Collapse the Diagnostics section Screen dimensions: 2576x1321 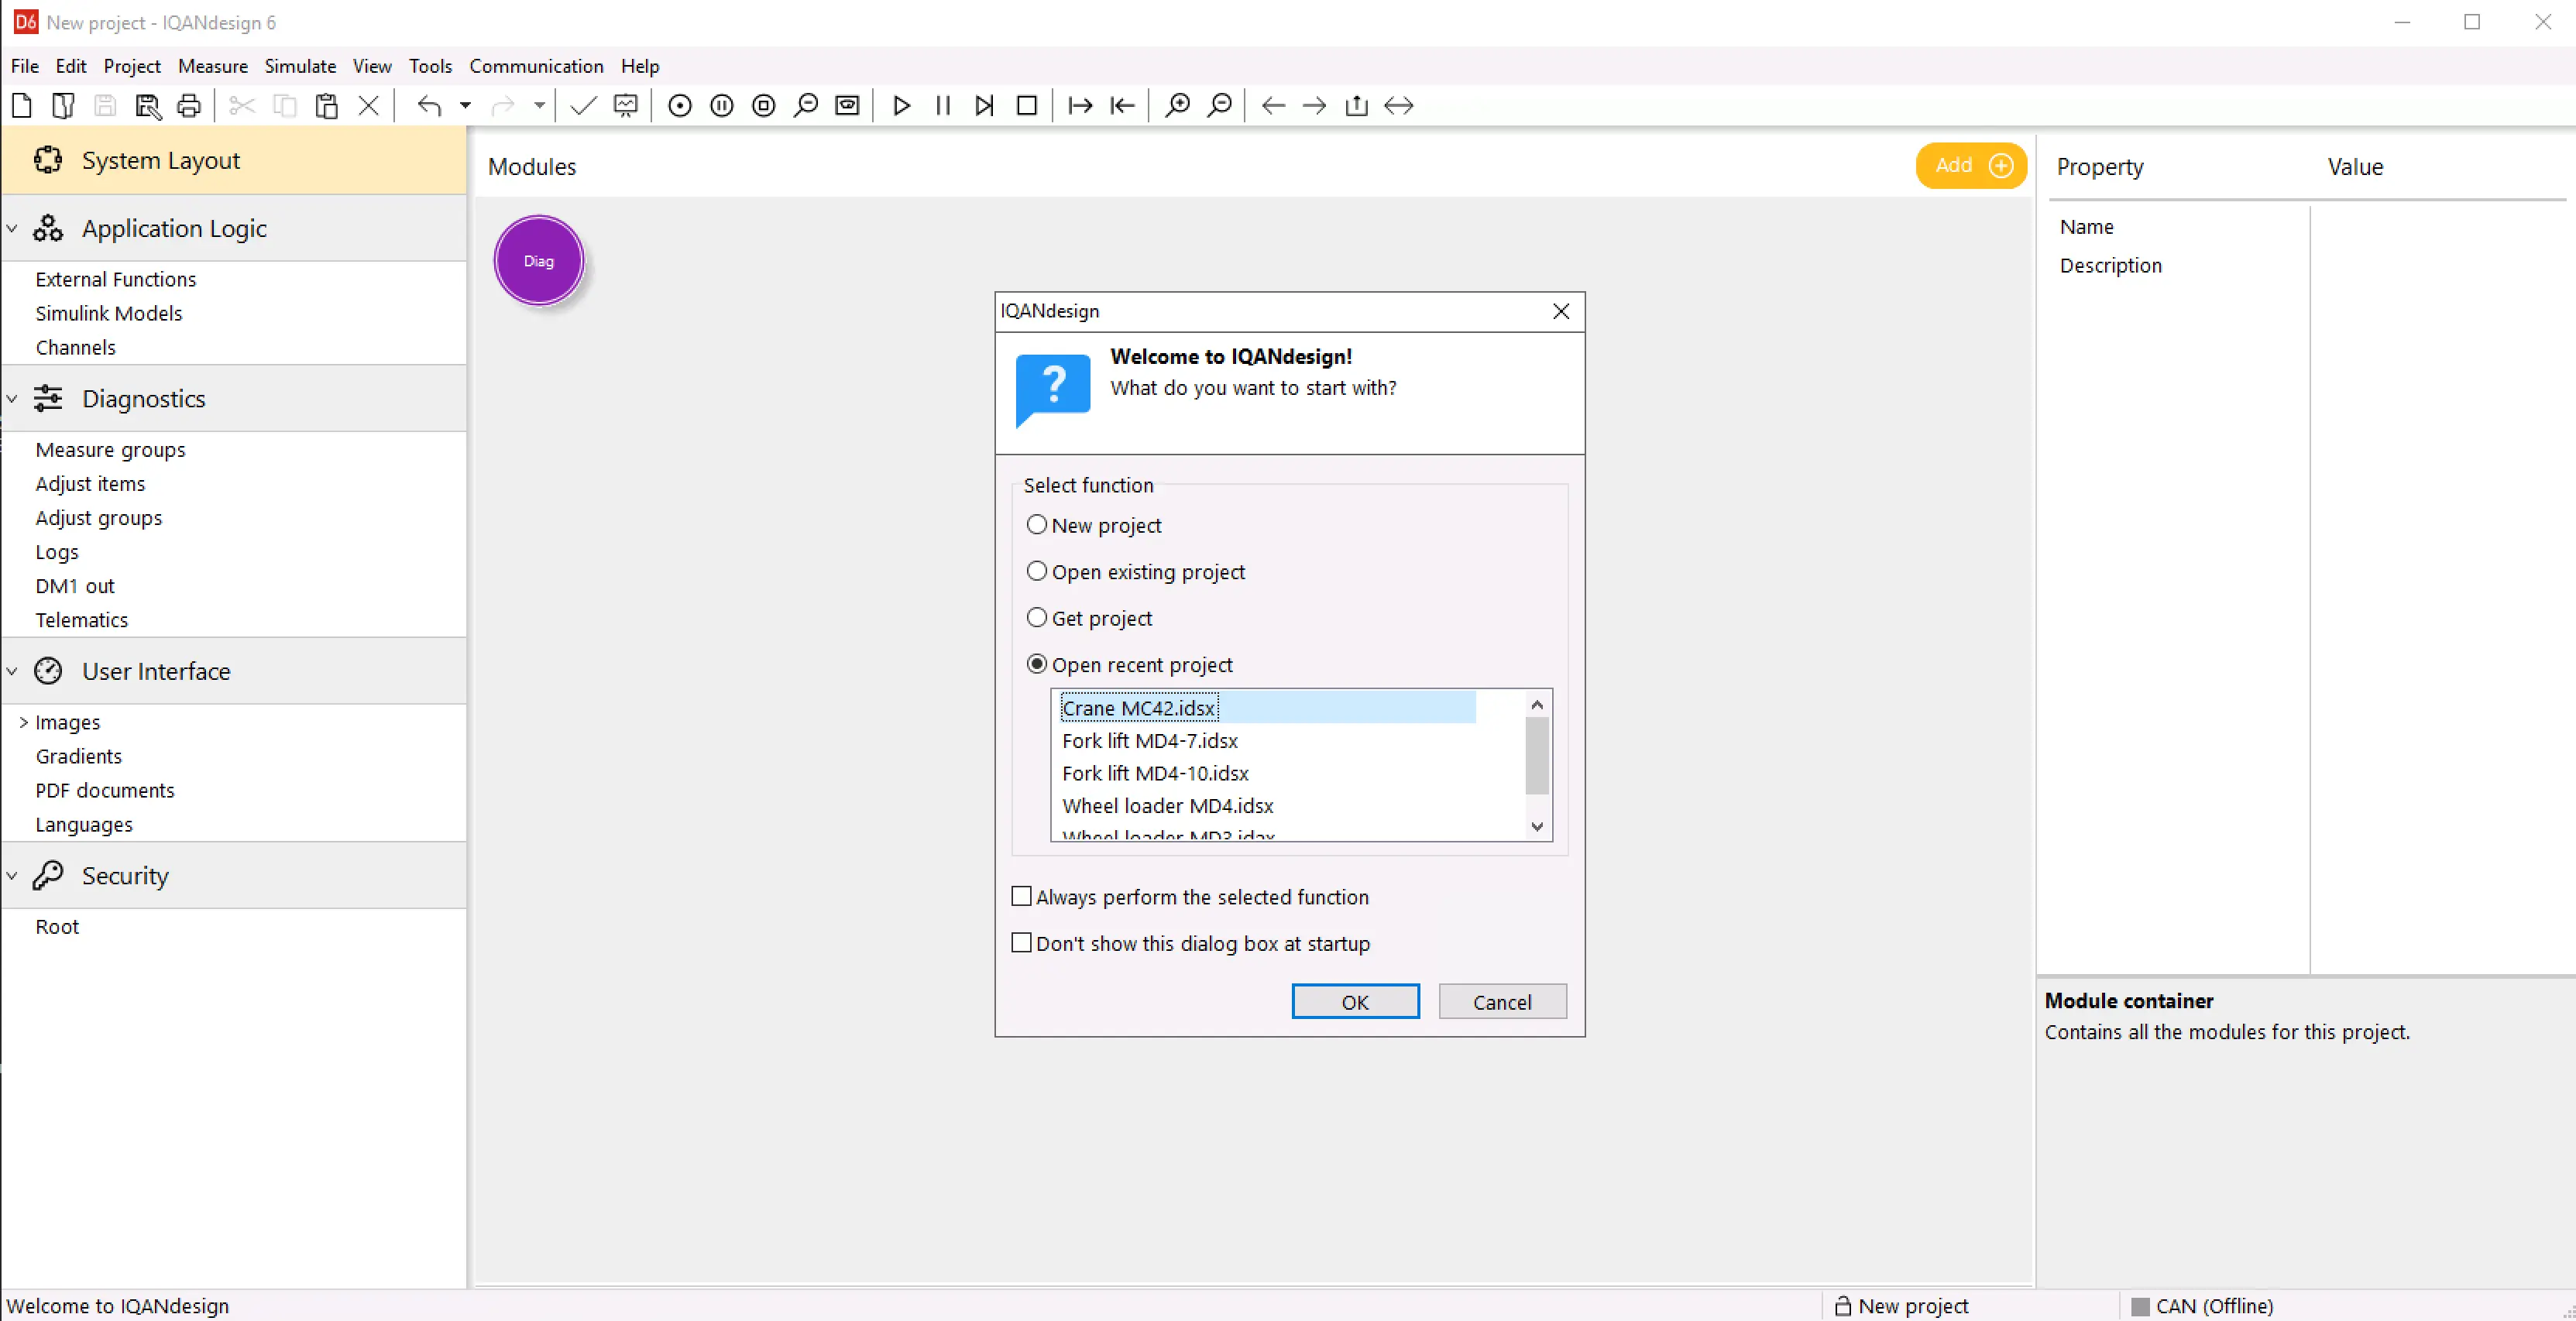pos(12,399)
